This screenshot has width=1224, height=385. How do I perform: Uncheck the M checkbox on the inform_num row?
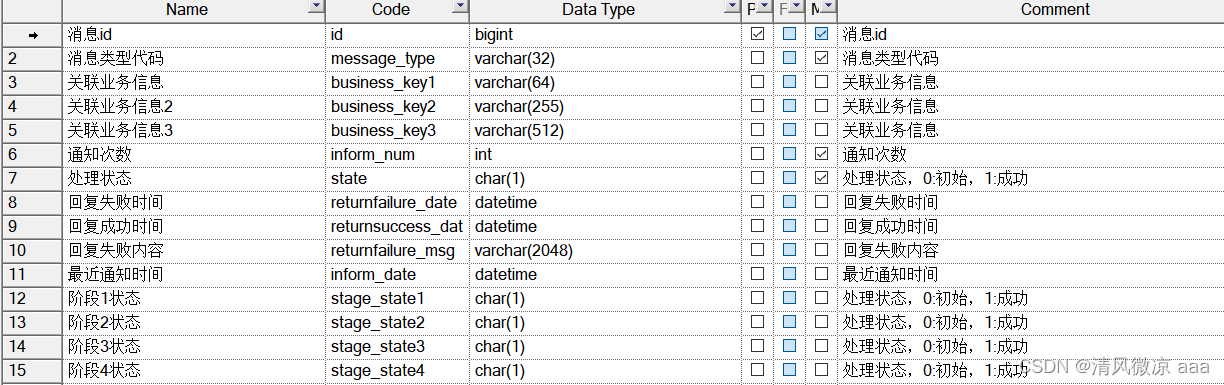[x=822, y=154]
